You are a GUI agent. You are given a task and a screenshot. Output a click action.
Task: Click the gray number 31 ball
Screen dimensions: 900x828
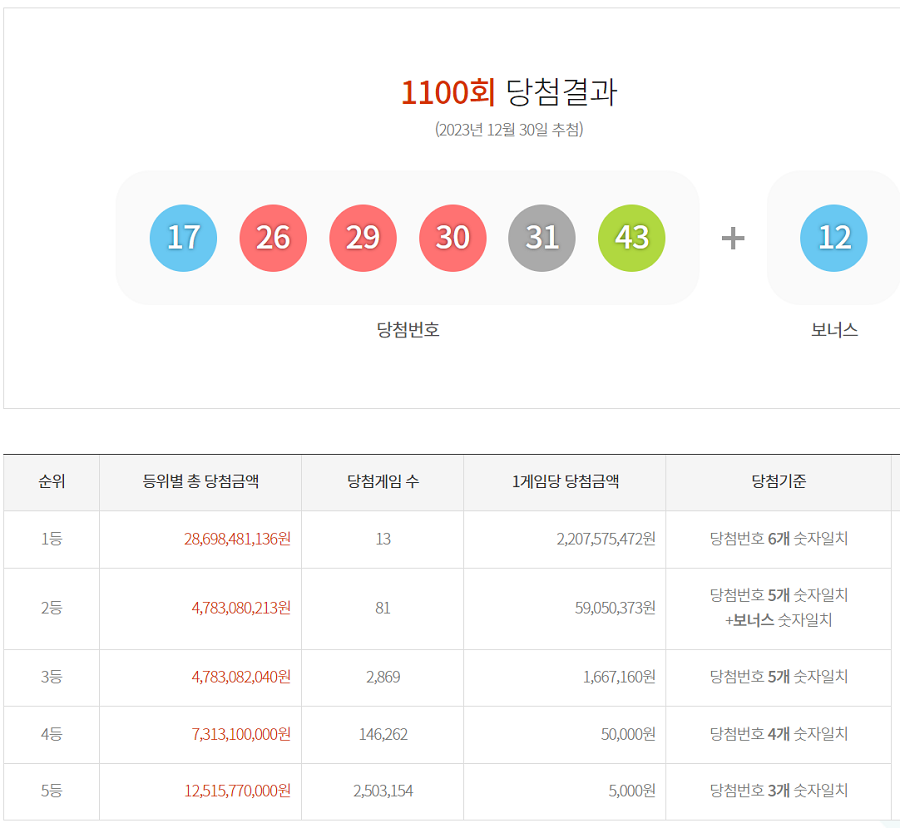(x=542, y=238)
